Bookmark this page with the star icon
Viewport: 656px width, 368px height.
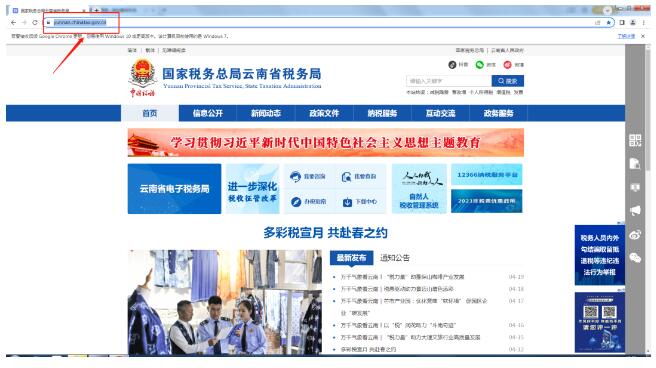coord(608,23)
